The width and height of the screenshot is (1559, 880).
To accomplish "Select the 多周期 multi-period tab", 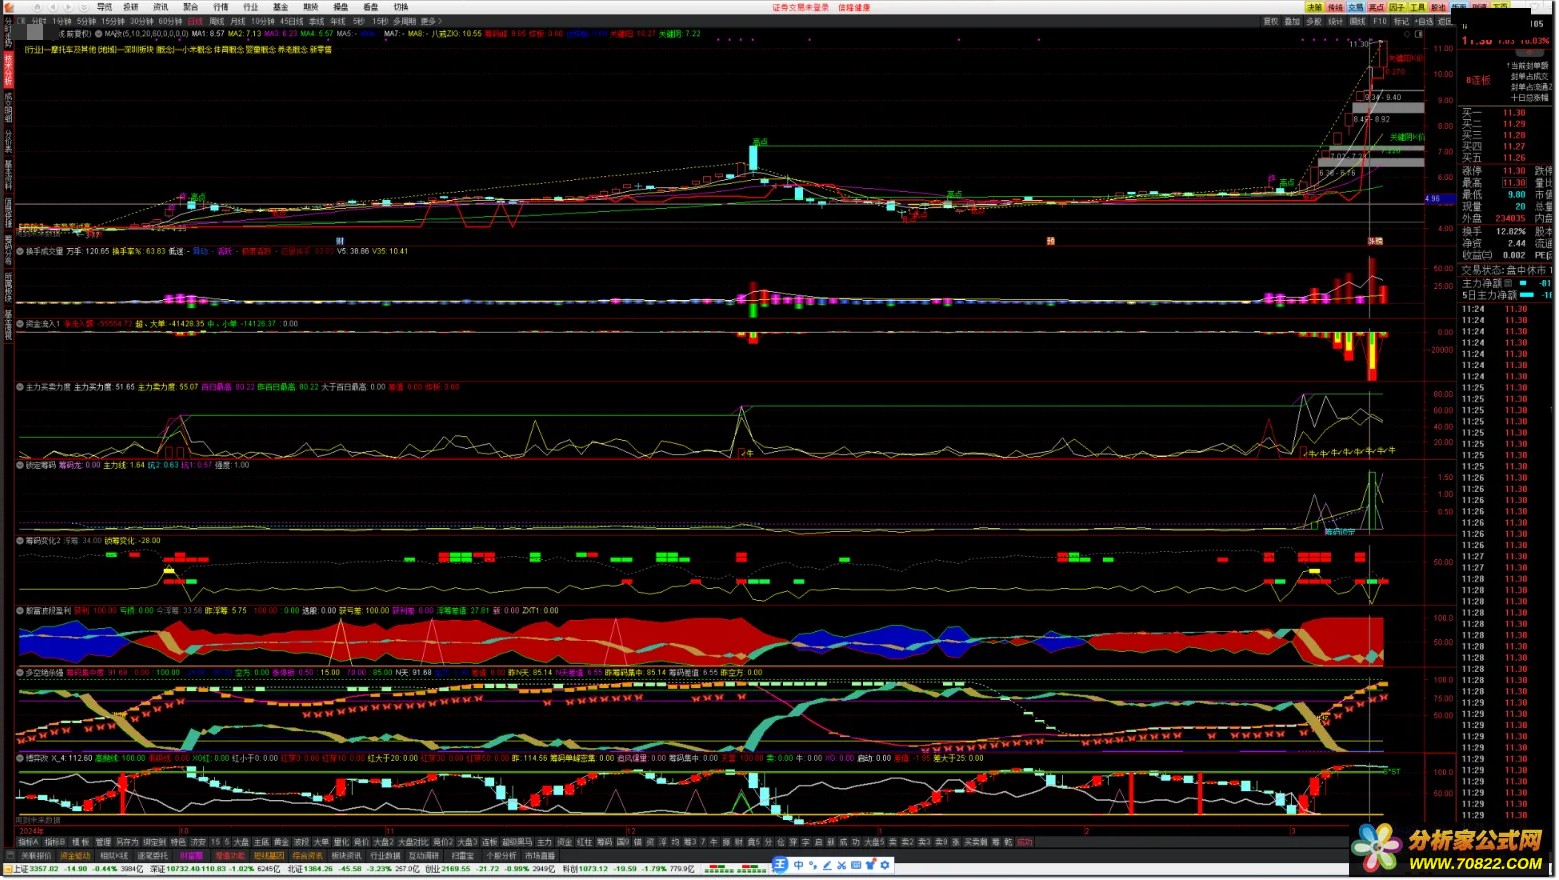I will [x=404, y=21].
